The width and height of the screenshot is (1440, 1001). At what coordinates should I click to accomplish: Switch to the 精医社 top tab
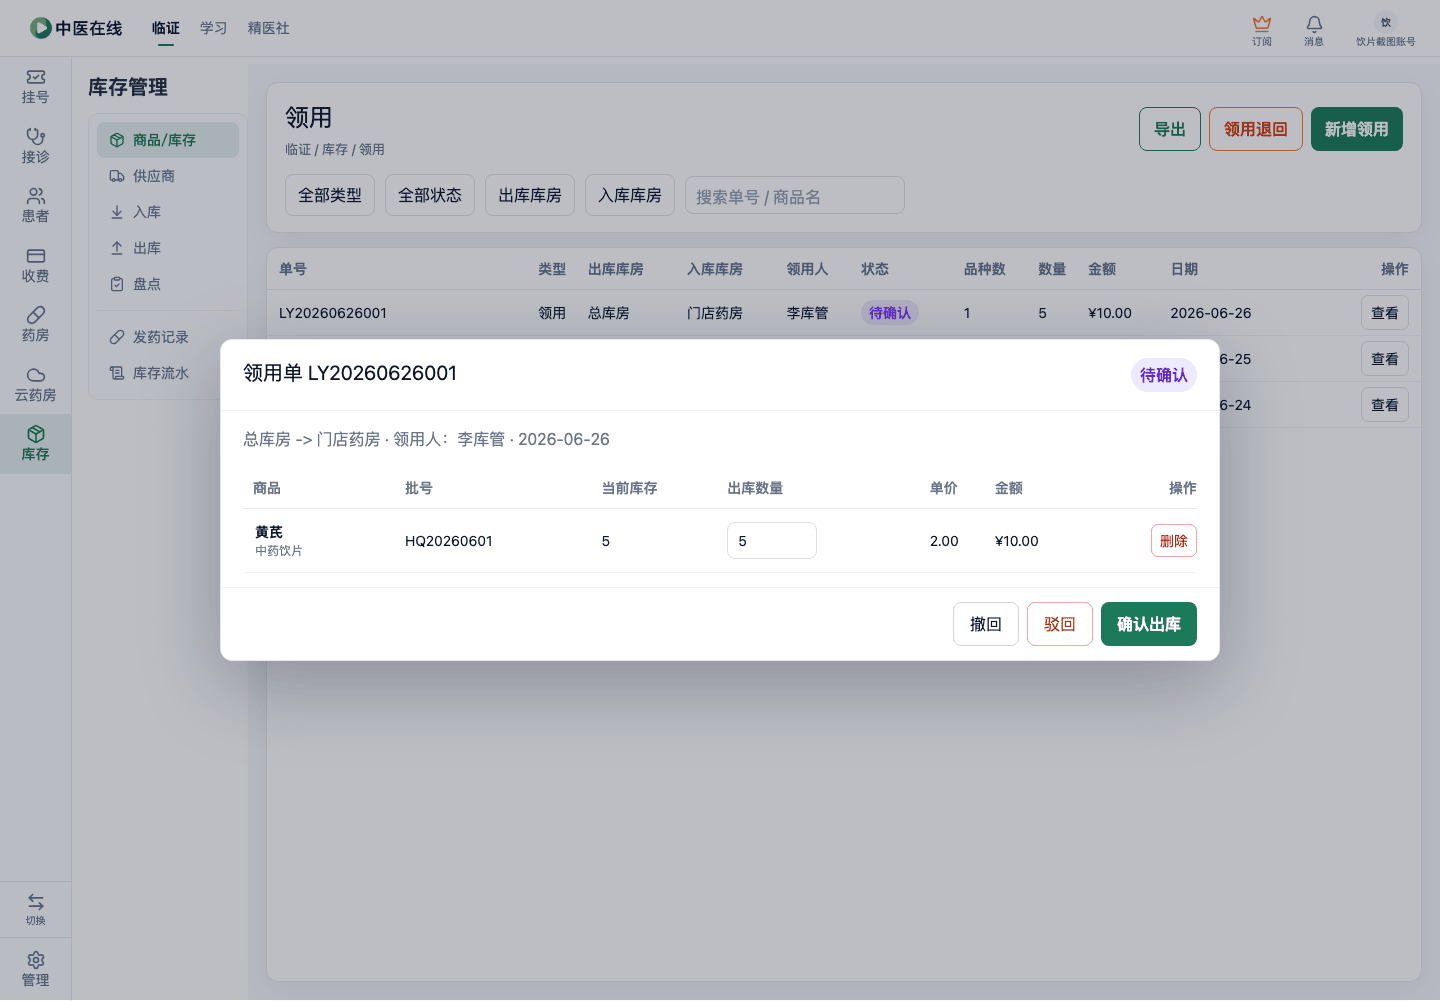coord(269,28)
